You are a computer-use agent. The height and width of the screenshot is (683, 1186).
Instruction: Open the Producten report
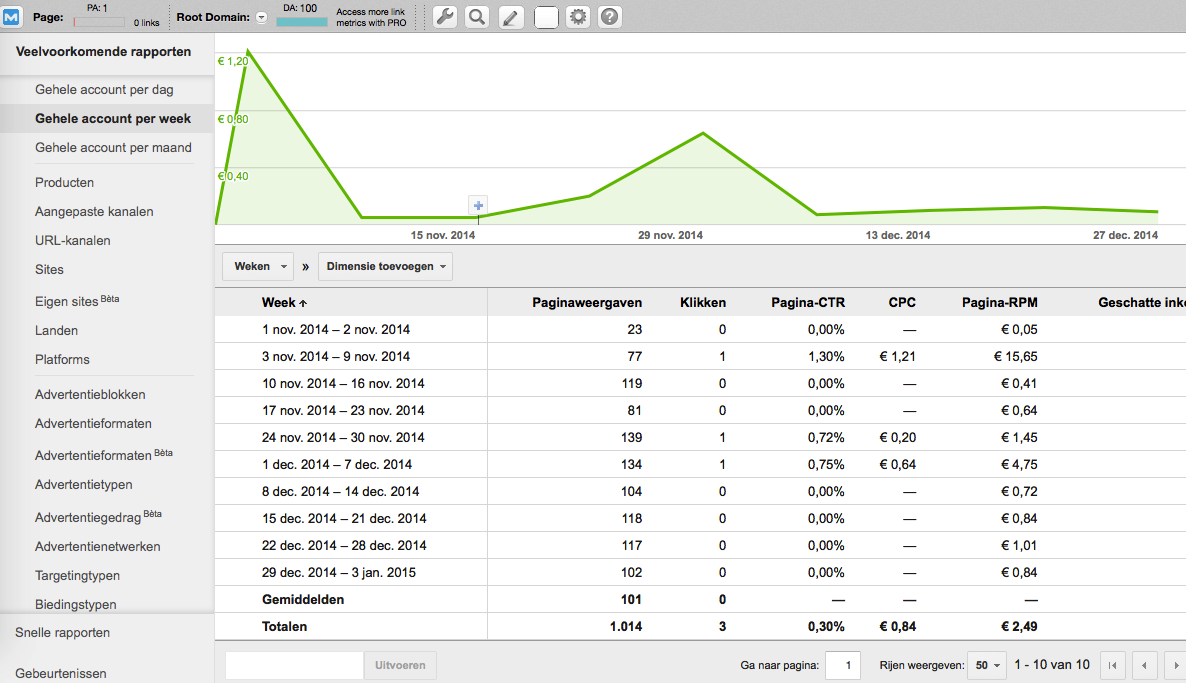click(x=64, y=182)
